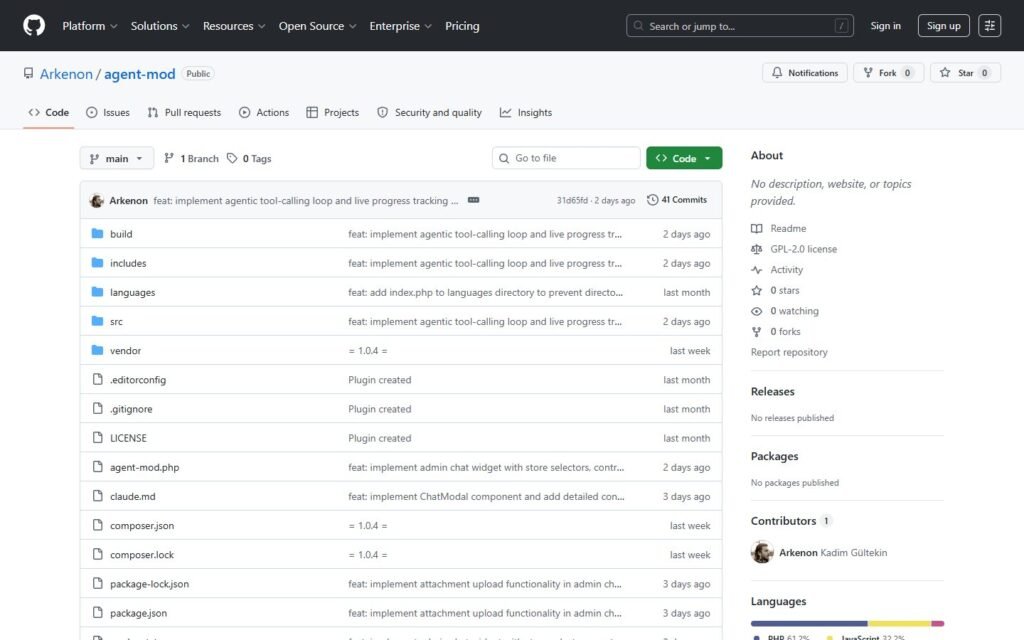Expand the Solutions menu
This screenshot has height=640, width=1024.
pyautogui.click(x=160, y=25)
